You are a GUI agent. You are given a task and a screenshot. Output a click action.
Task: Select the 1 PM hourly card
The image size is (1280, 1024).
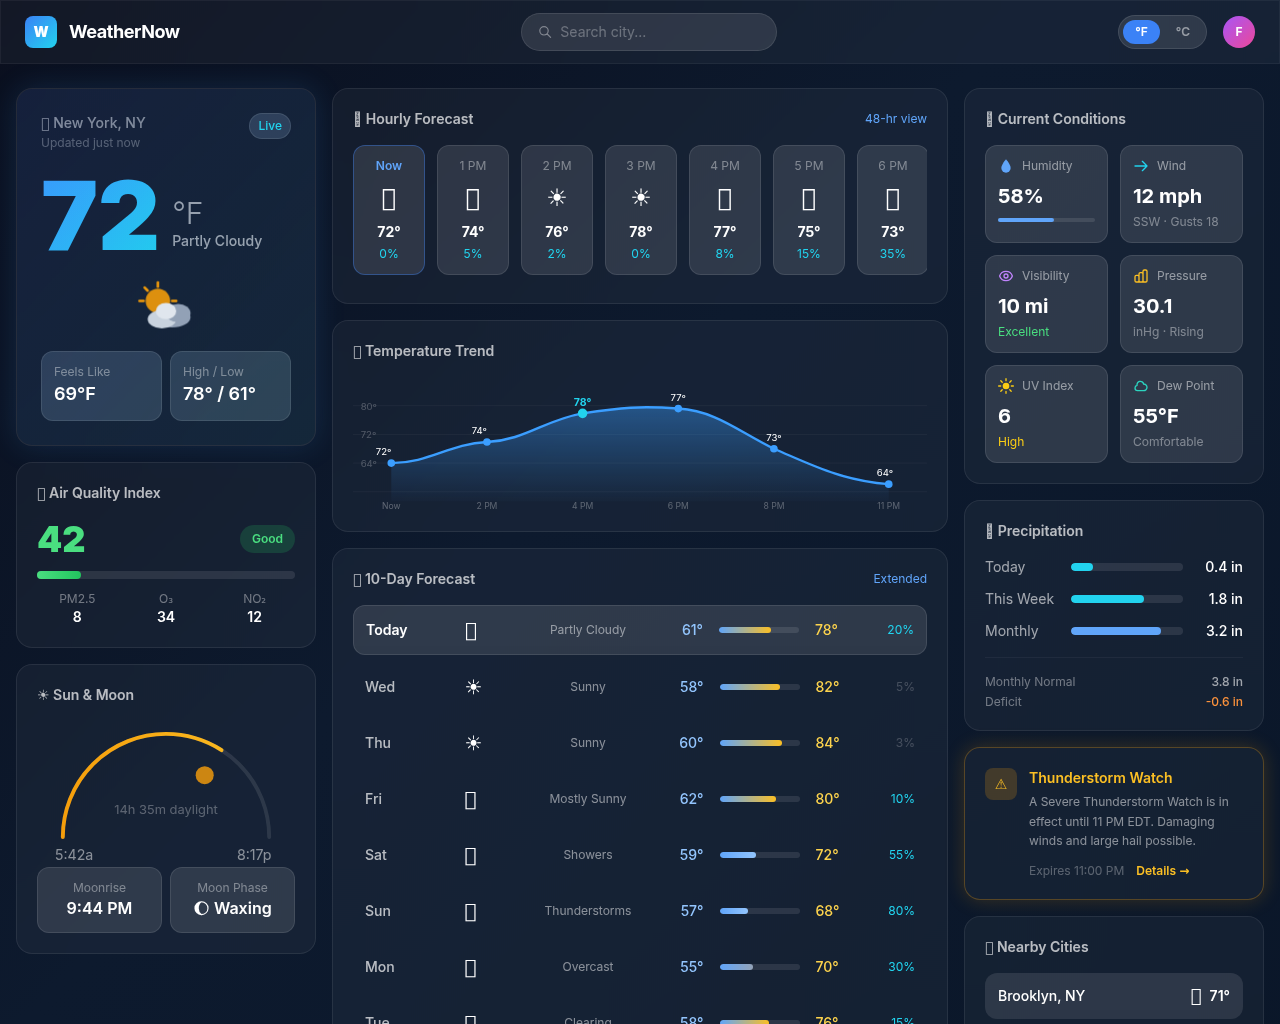(473, 210)
